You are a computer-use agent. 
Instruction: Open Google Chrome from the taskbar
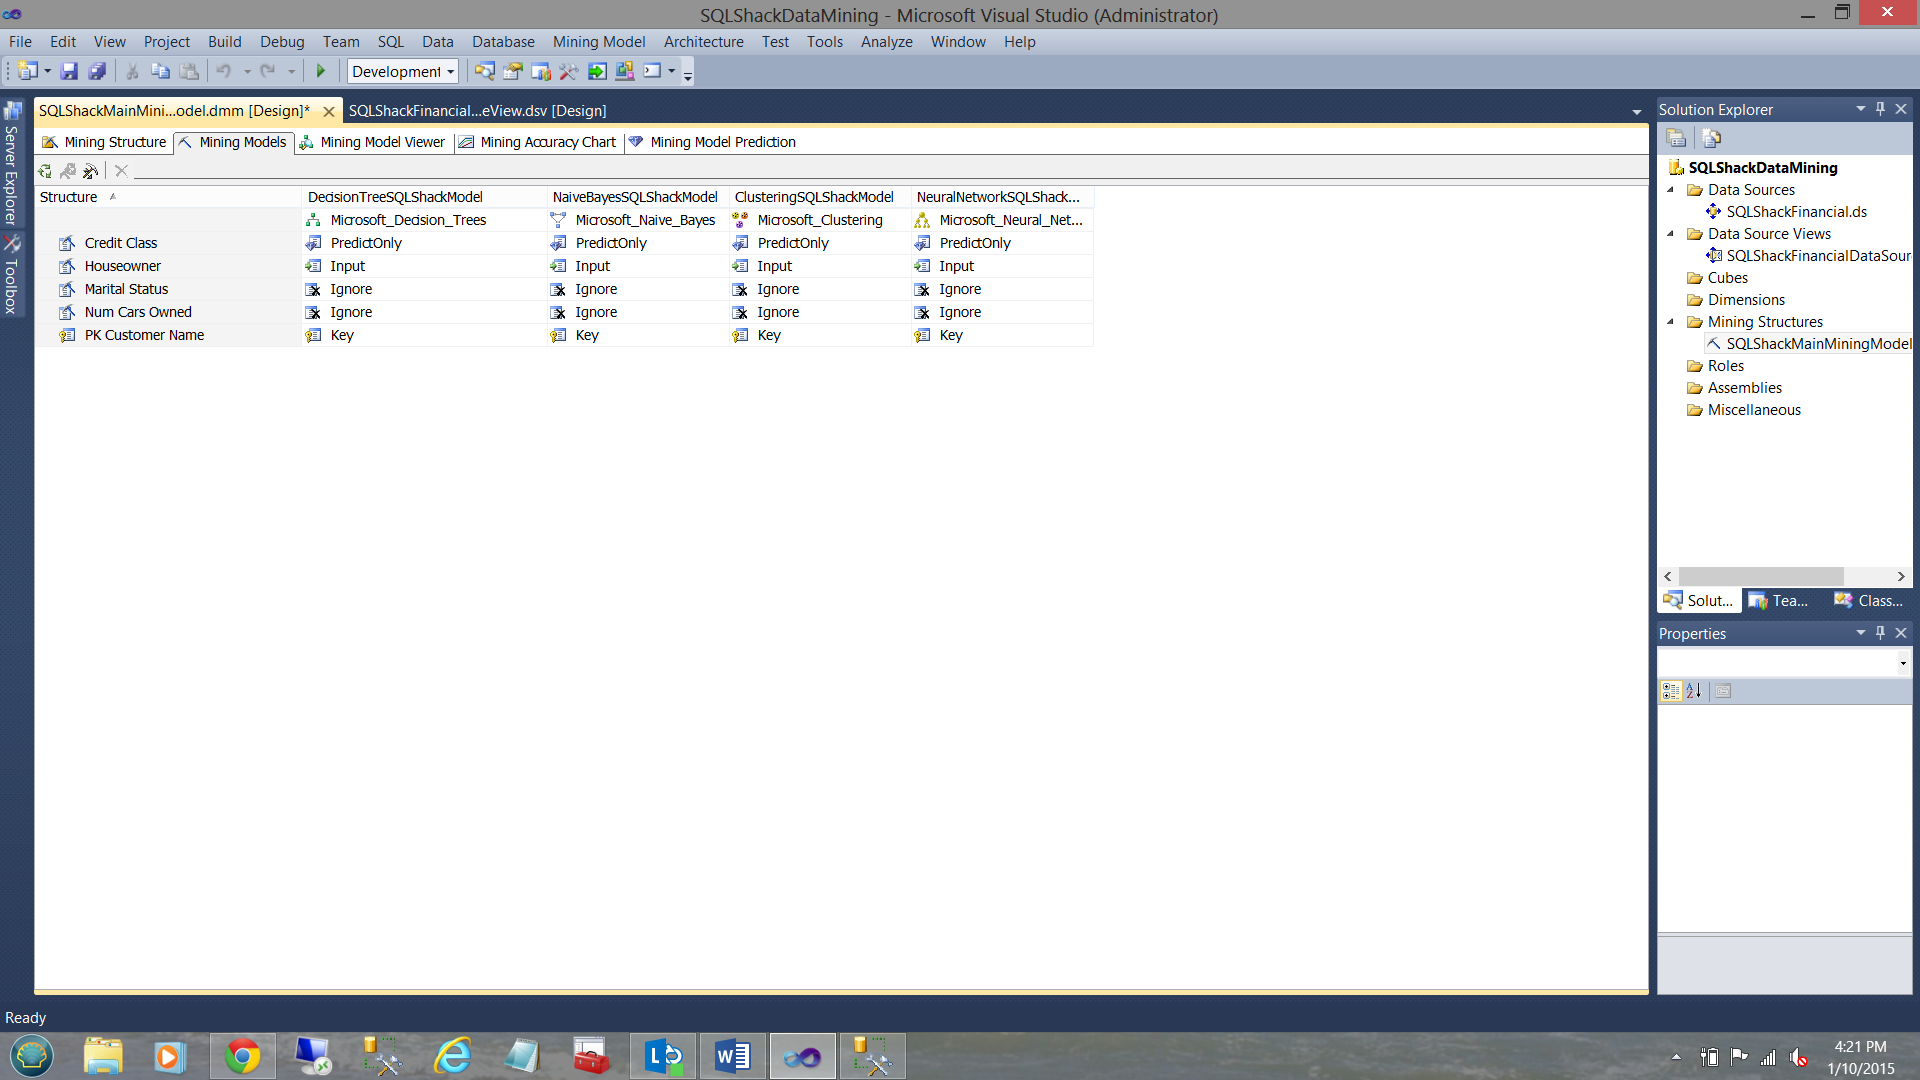tap(242, 1057)
